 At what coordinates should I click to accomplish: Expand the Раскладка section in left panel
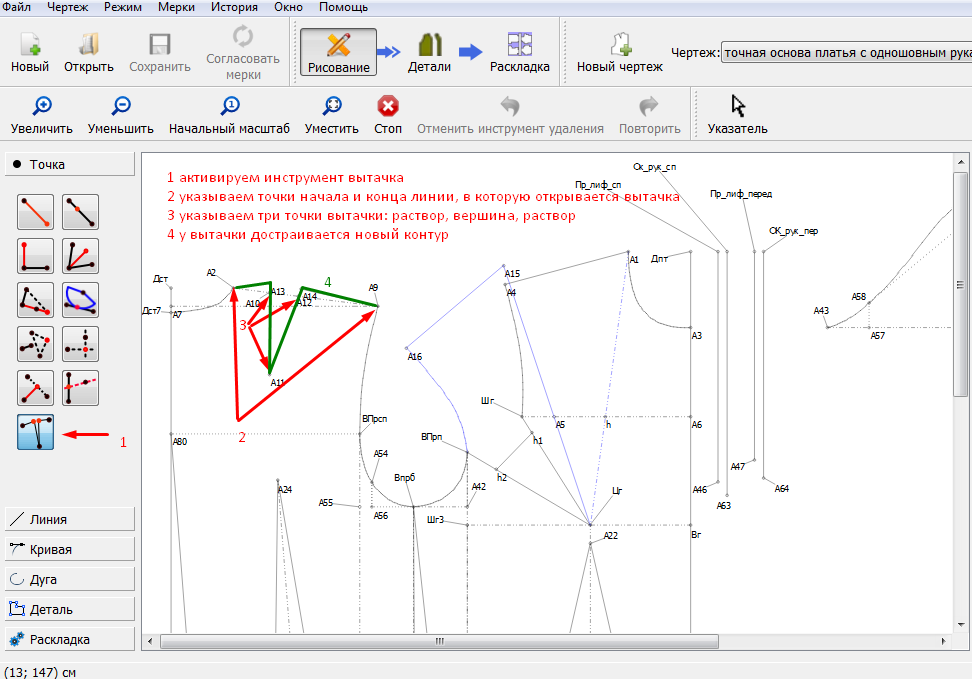coord(70,639)
